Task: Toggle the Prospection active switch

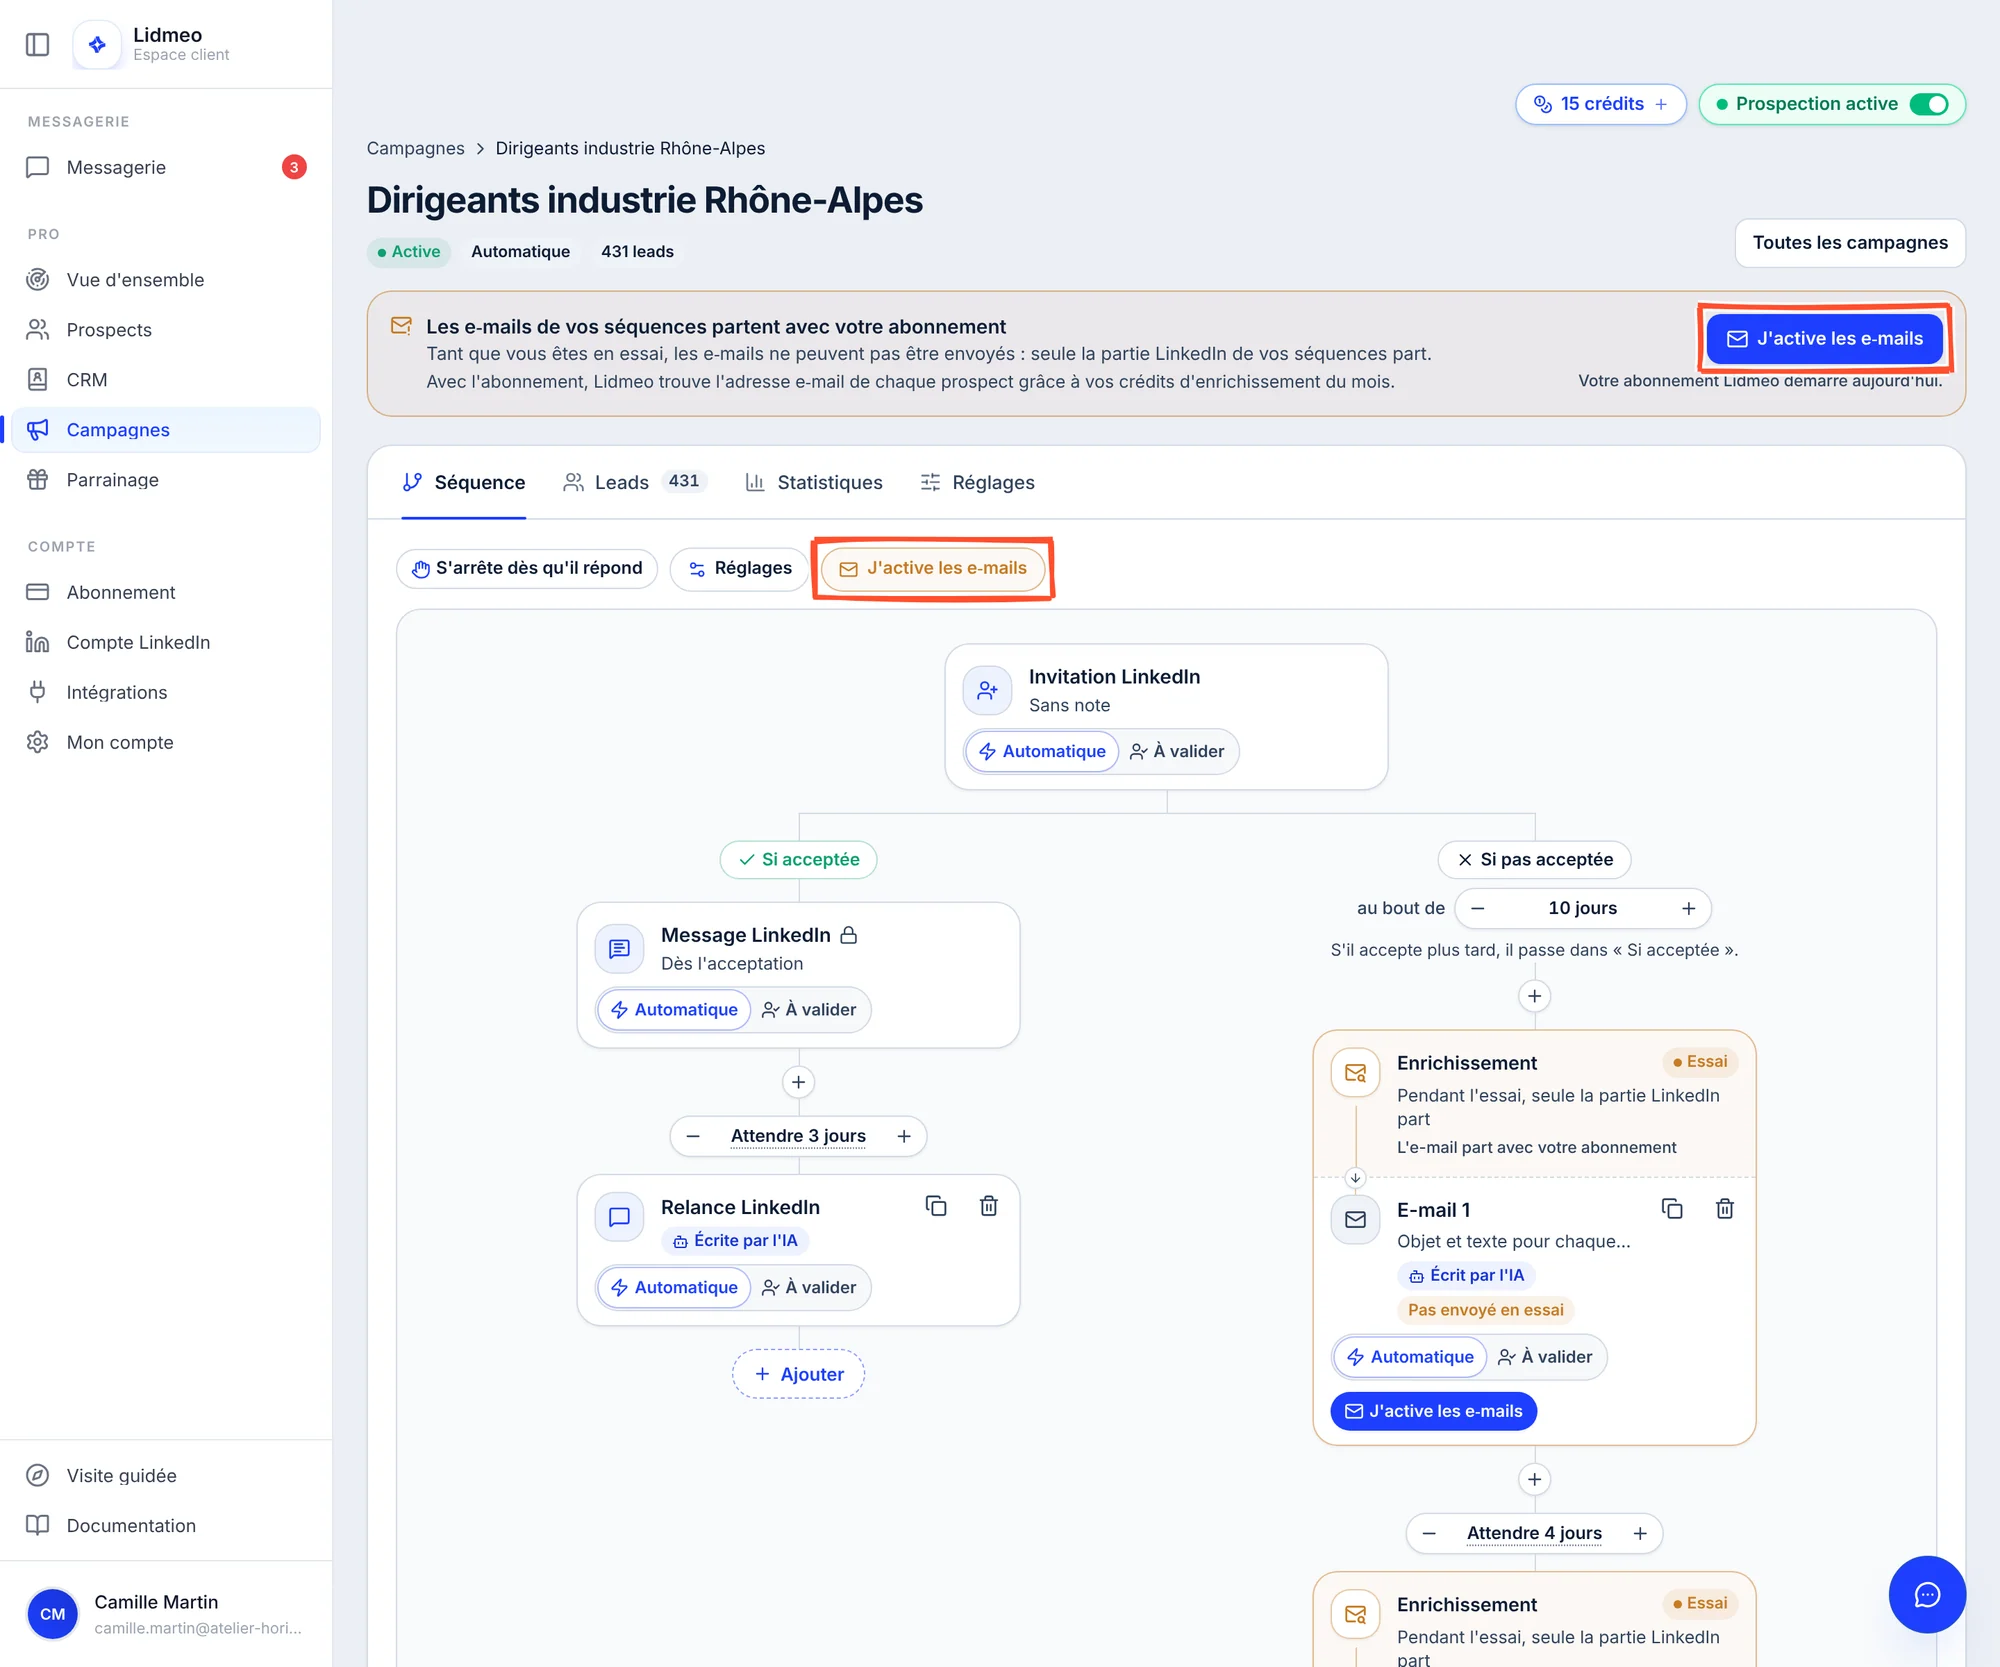Action: coord(1929,104)
